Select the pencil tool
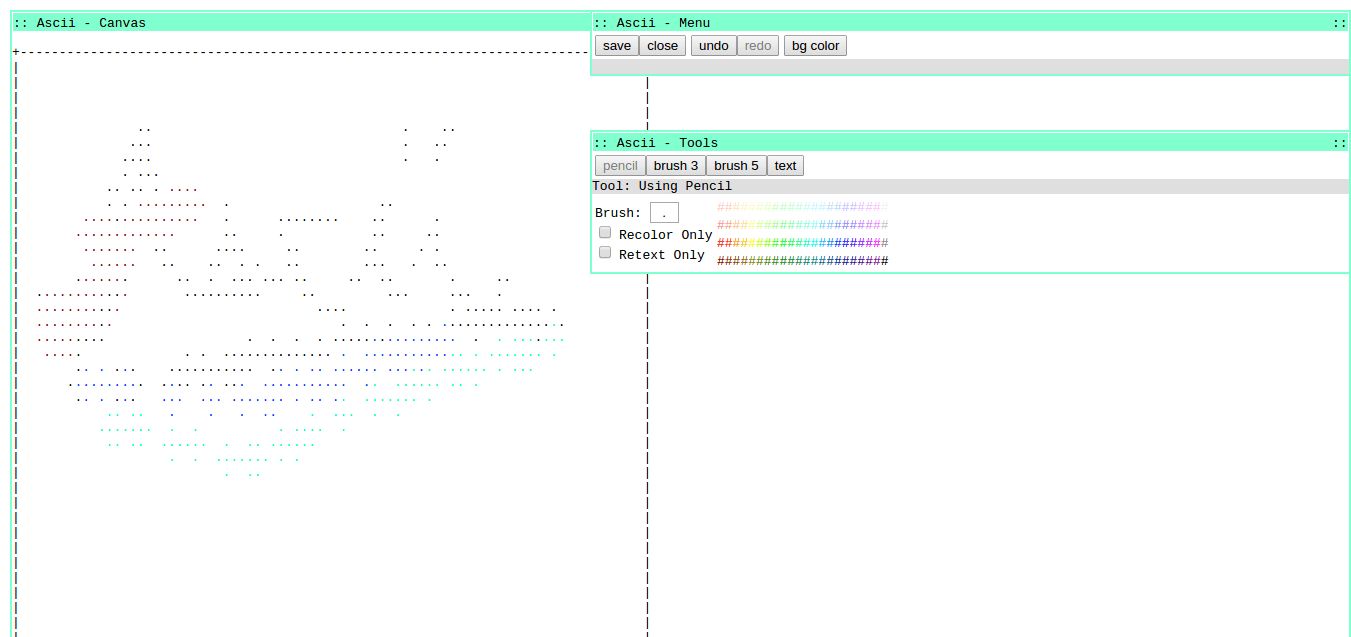Screen dimensions: 1351x637 [x=620, y=165]
